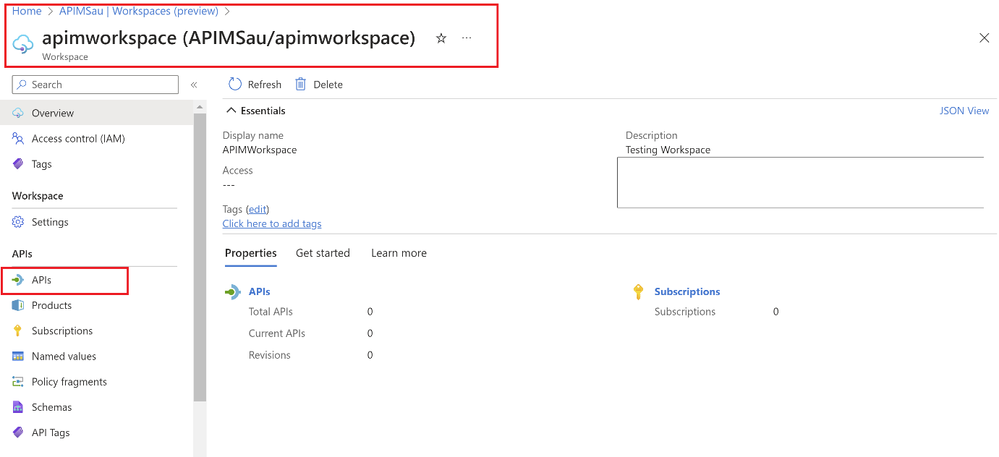The height and width of the screenshot is (457, 999).
Task: Open the APIs heading link in Properties
Action: pyautogui.click(x=259, y=291)
